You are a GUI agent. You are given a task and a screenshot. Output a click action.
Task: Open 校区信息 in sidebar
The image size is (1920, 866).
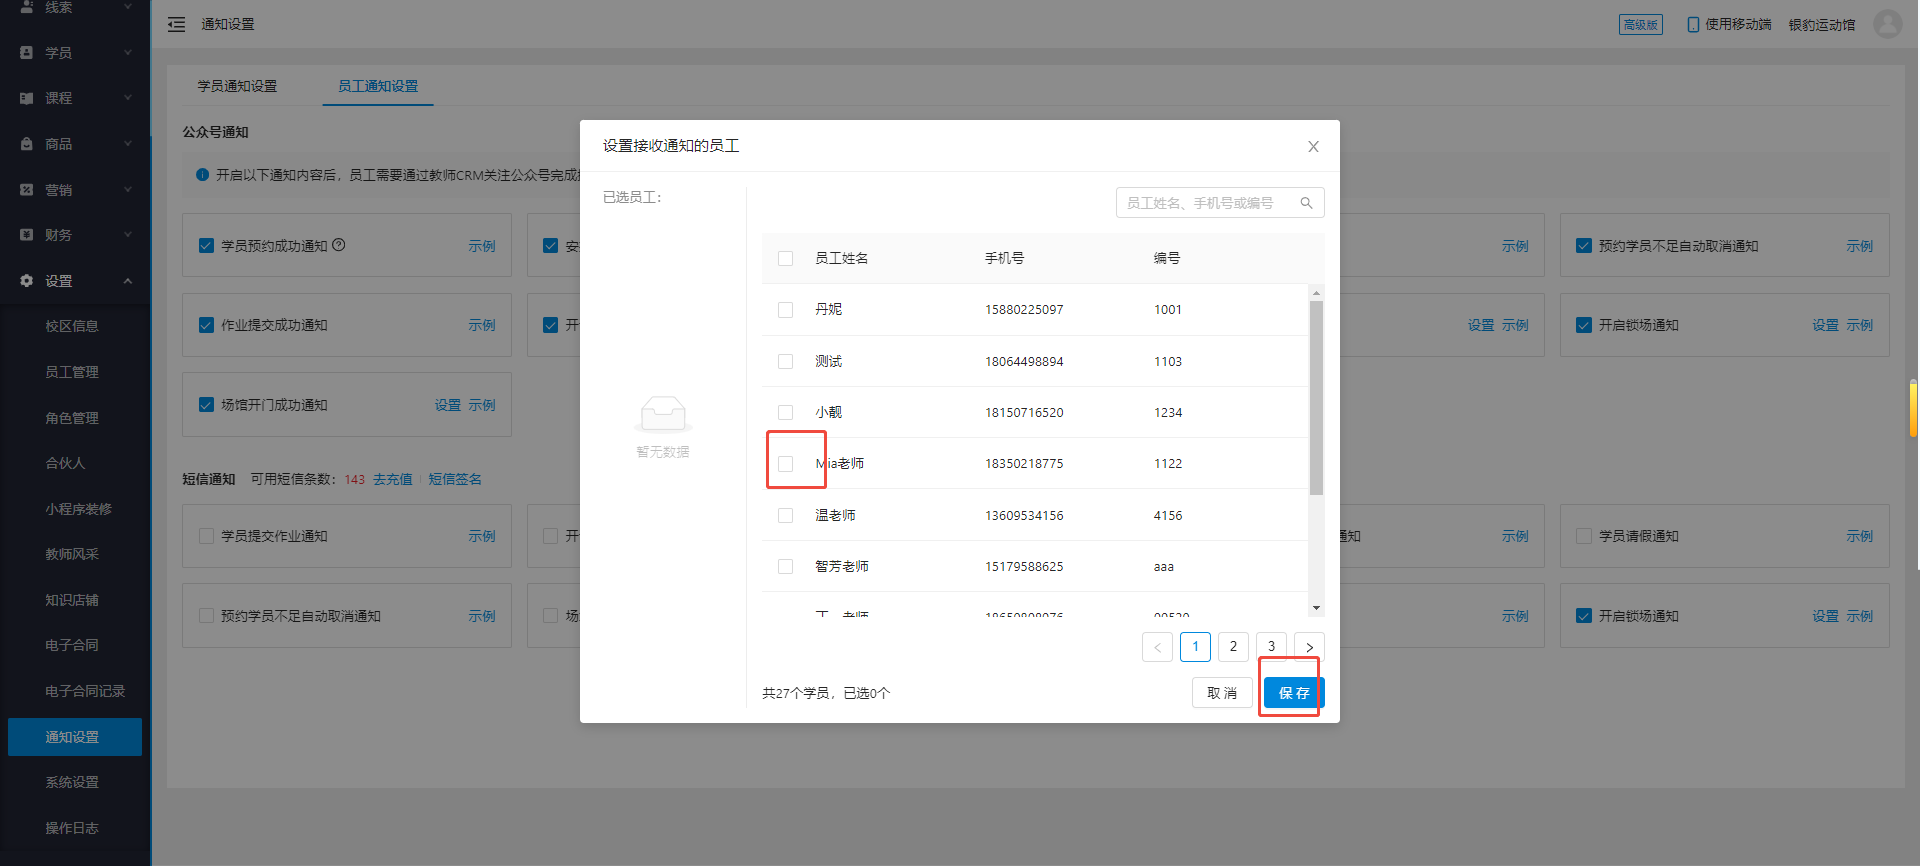point(72,326)
